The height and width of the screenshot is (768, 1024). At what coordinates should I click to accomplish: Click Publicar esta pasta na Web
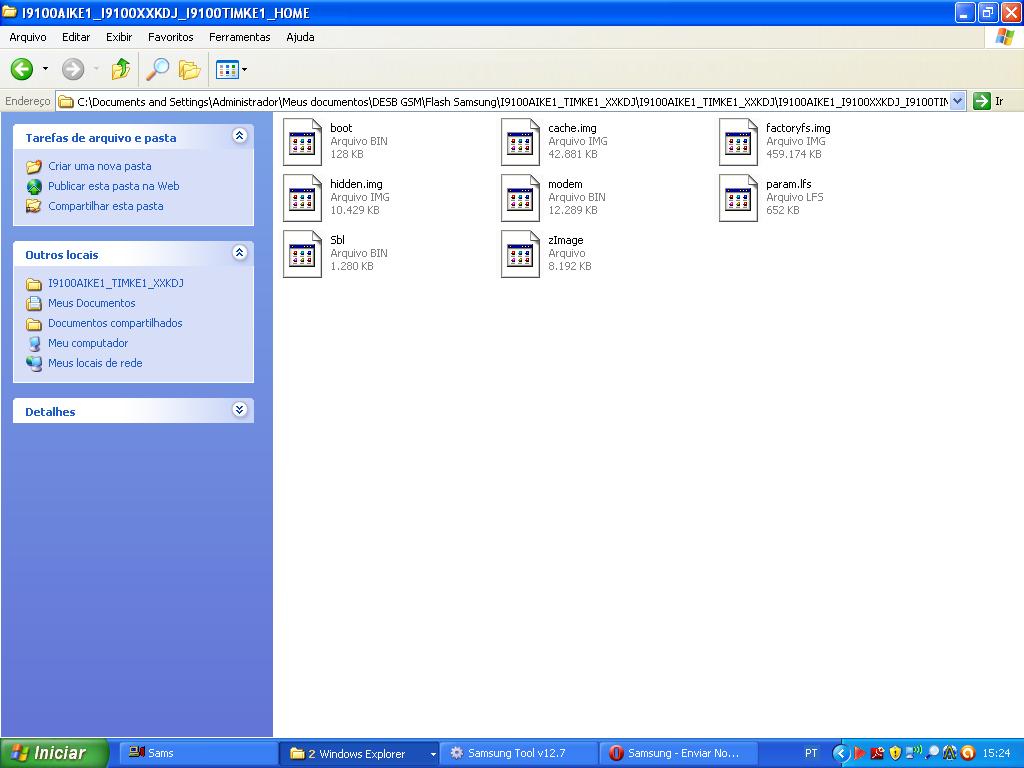pos(114,186)
